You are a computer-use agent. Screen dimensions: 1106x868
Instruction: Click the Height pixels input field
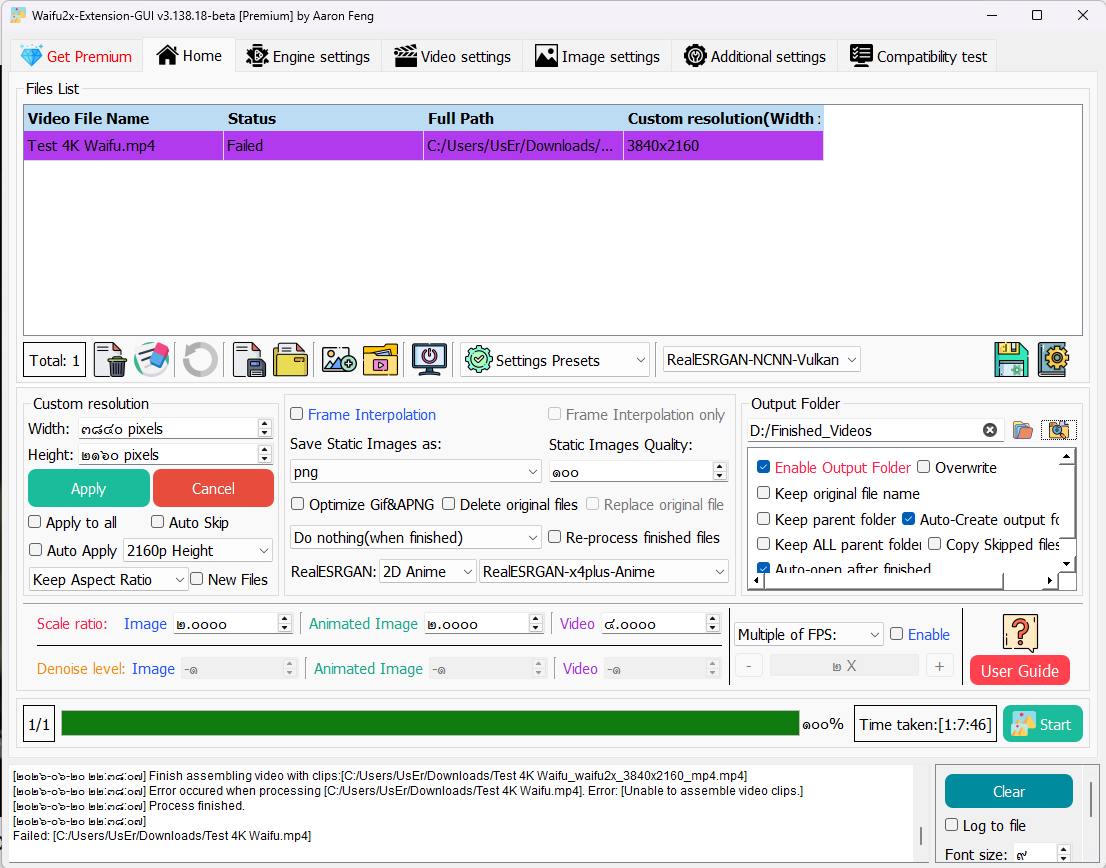169,455
